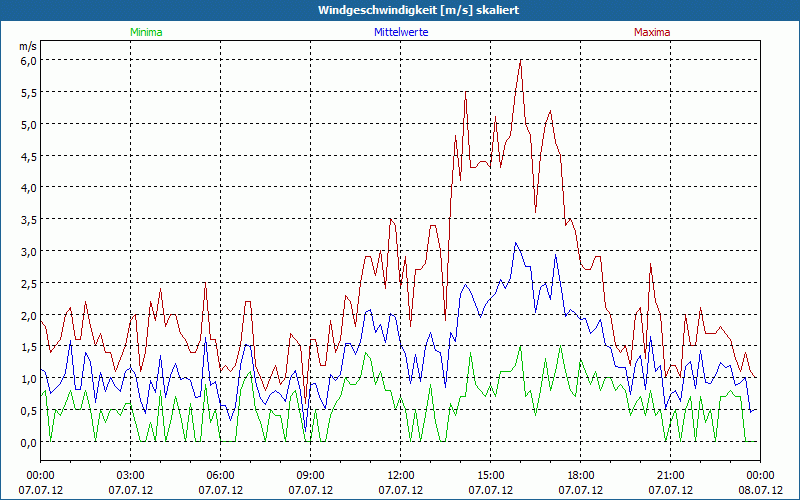This screenshot has width=800, height=500.
Task: Click the m/s unit label
Action: click(x=28, y=46)
